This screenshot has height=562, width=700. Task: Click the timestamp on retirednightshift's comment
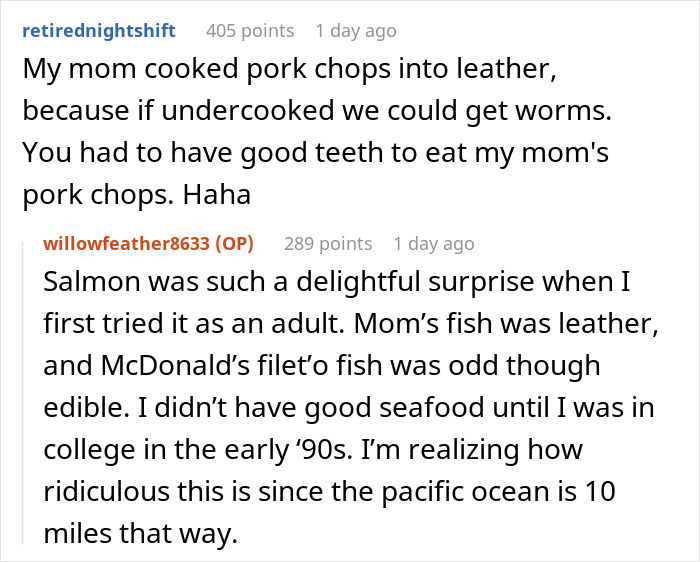356,30
